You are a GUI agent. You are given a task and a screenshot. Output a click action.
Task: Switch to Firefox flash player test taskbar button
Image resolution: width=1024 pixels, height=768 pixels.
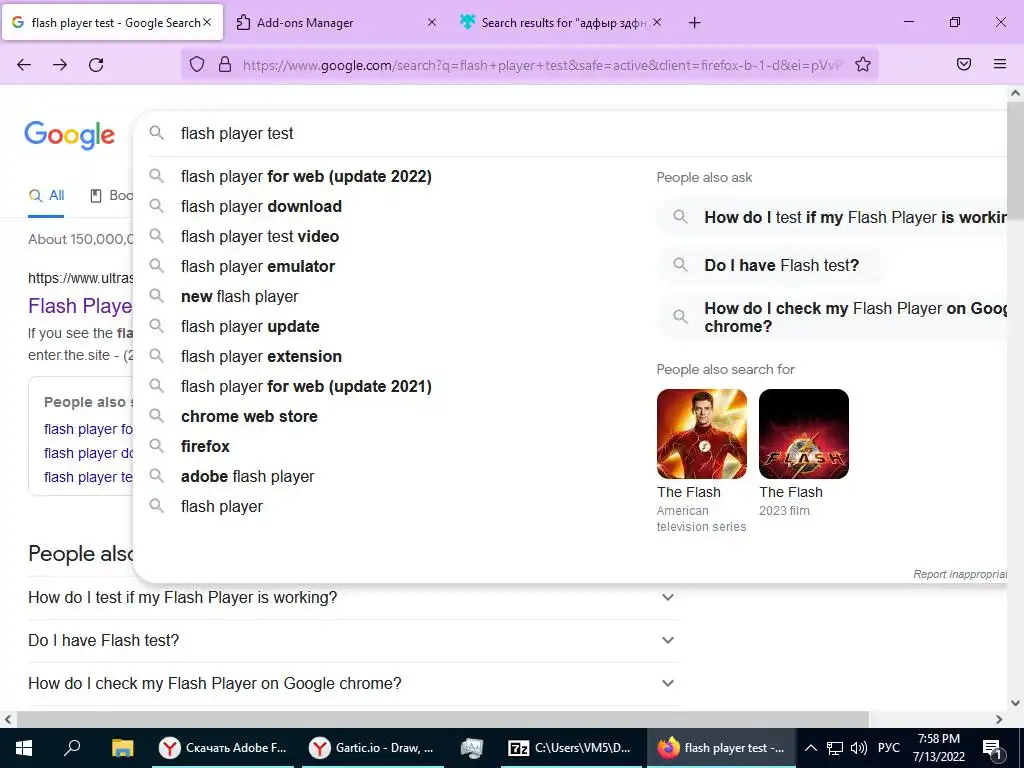(x=722, y=748)
